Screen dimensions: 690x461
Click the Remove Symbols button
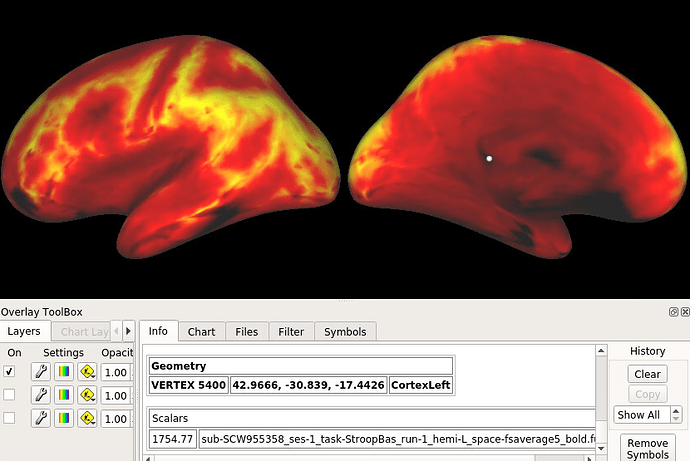click(647, 449)
